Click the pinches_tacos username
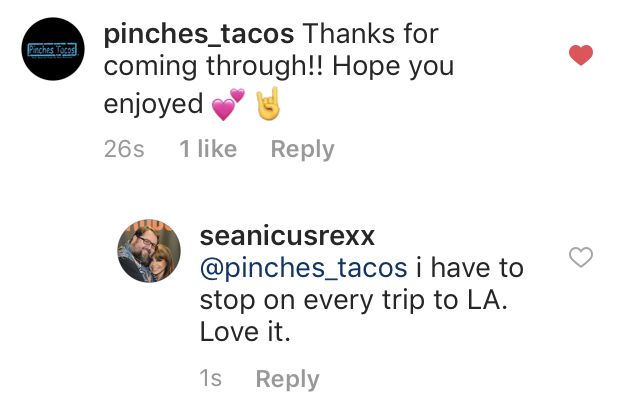 coord(198,32)
